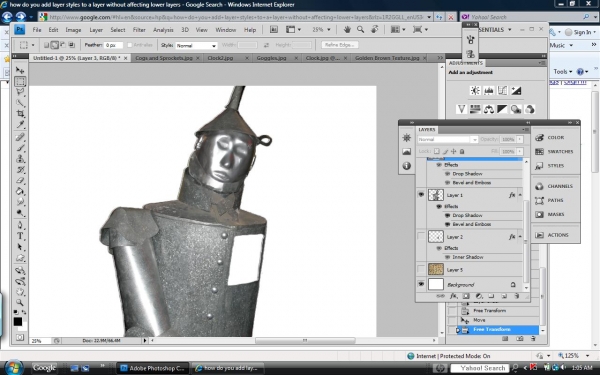
Task: Open the layer Fill slider arrow
Action: pos(520,152)
